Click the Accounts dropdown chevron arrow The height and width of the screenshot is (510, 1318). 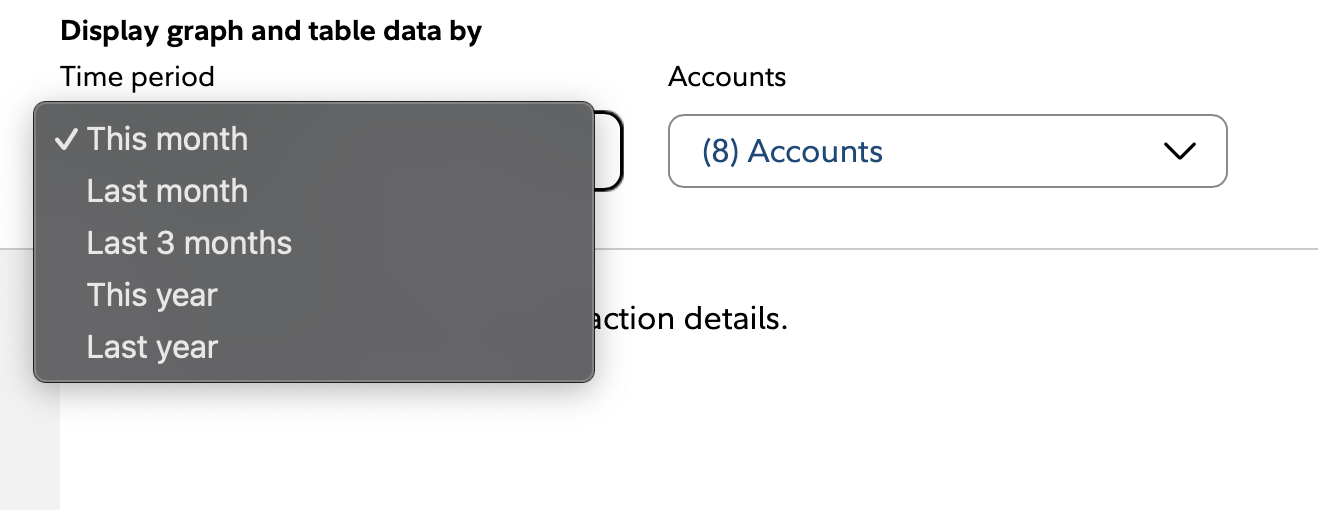tap(1180, 152)
